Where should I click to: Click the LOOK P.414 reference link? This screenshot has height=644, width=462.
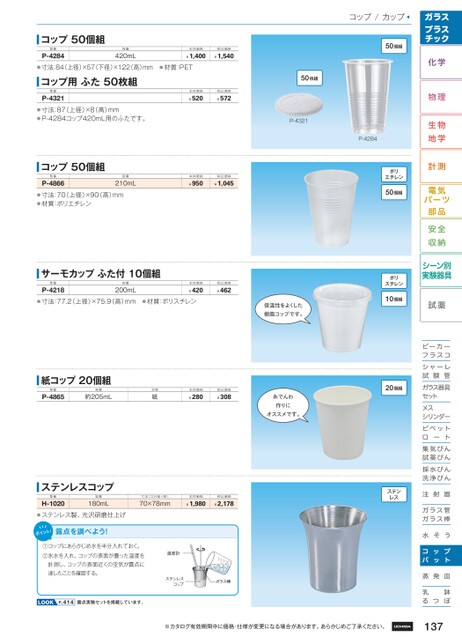55,602
